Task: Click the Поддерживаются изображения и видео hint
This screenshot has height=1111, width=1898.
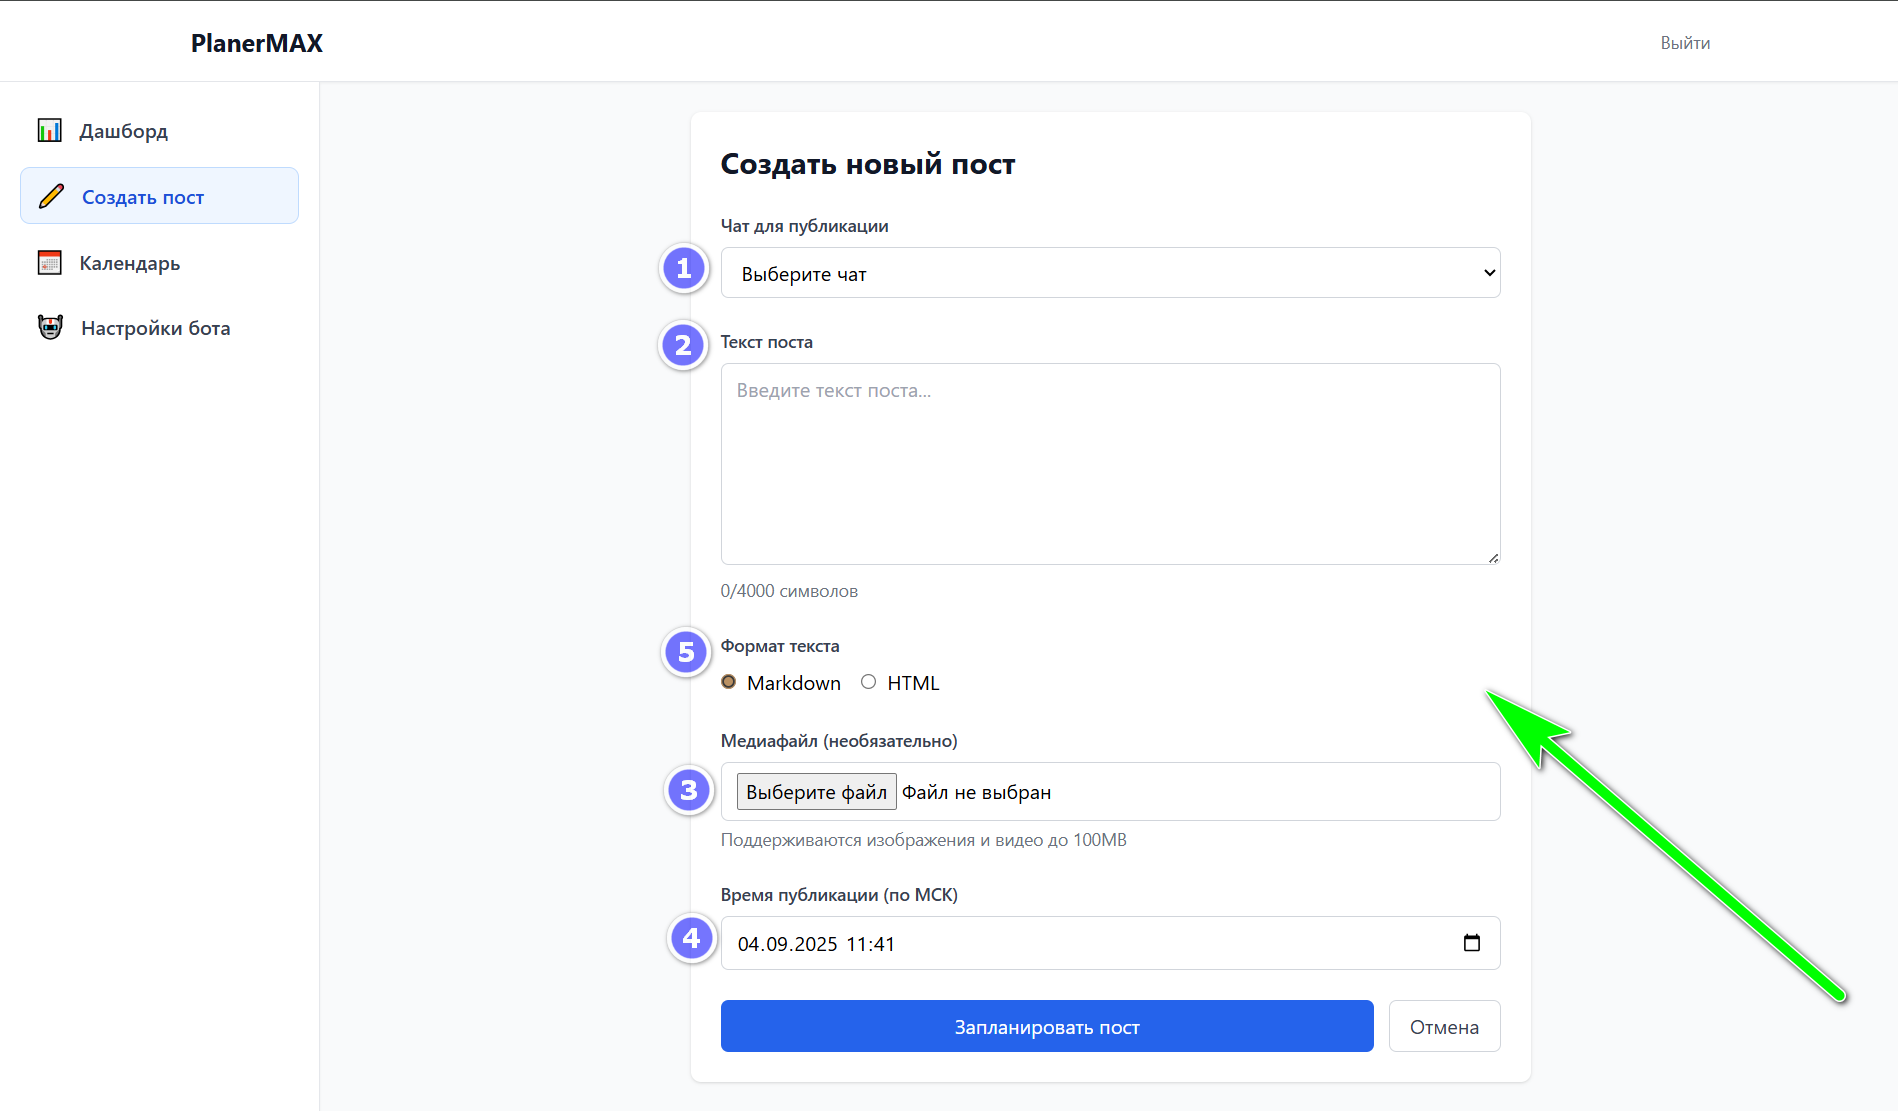Action: click(923, 840)
